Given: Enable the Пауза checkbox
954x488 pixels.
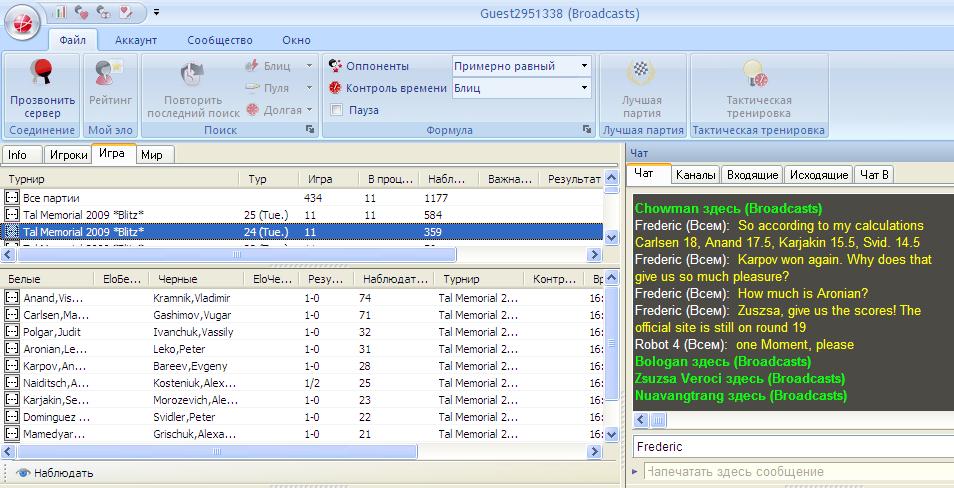Looking at the screenshot, I should 337,110.
